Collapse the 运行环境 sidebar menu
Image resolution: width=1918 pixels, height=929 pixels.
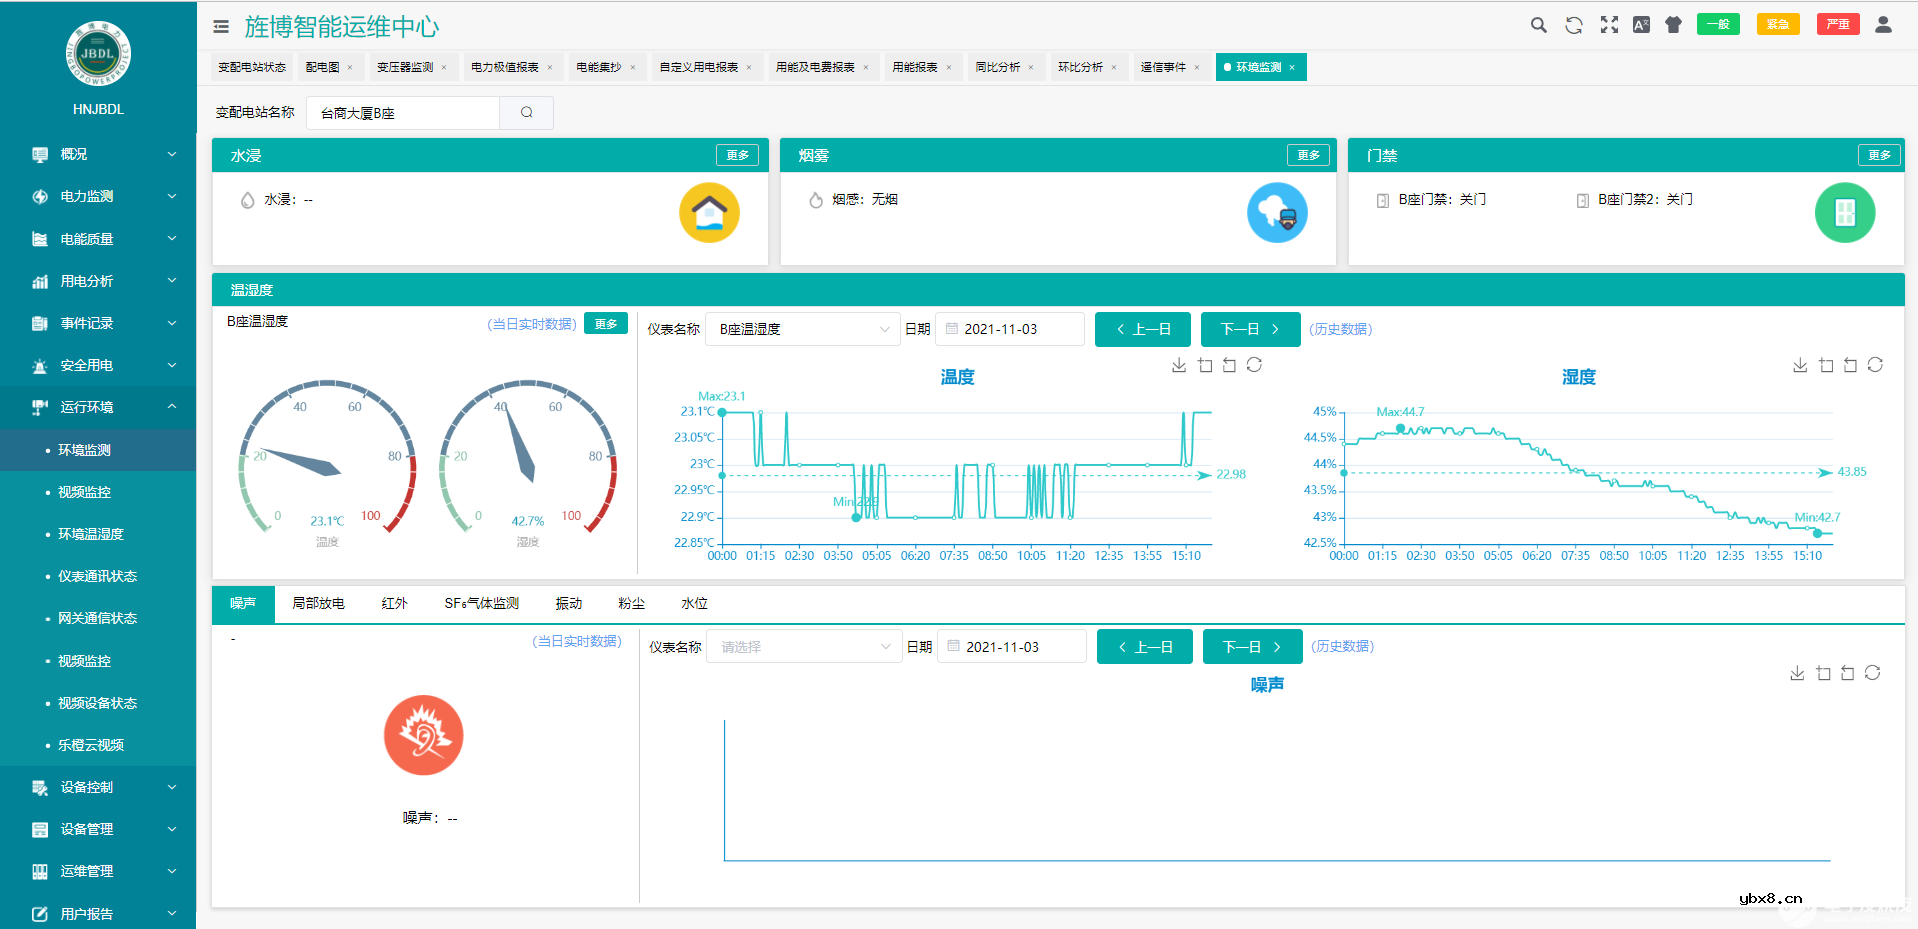tap(98, 407)
